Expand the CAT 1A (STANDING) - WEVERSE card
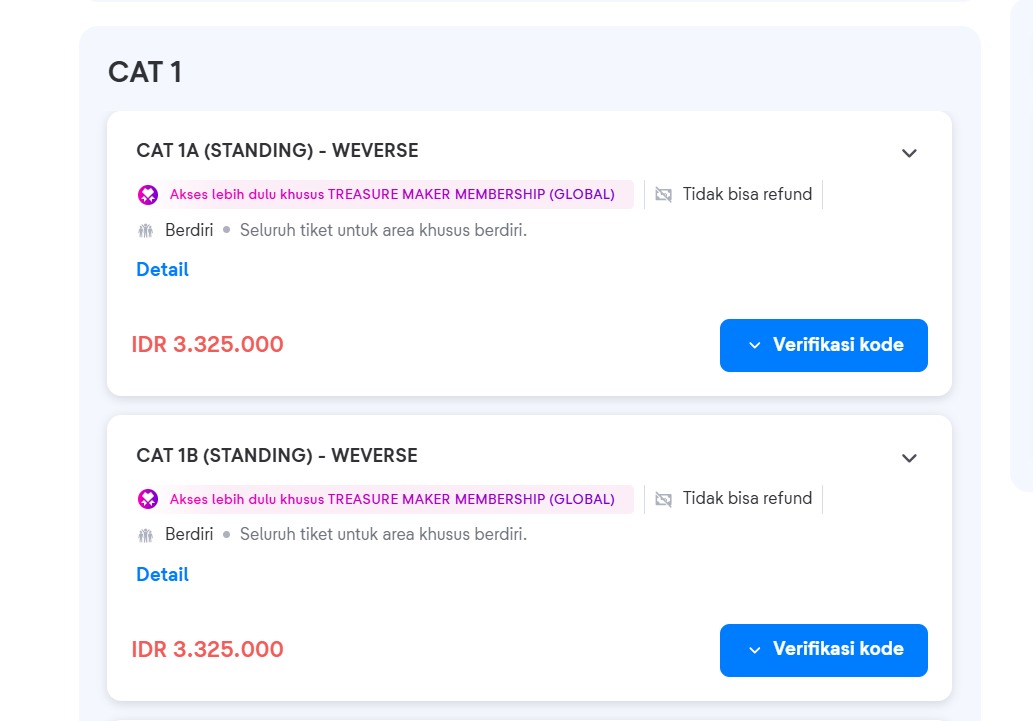The width and height of the screenshot is (1033, 721). (x=909, y=153)
